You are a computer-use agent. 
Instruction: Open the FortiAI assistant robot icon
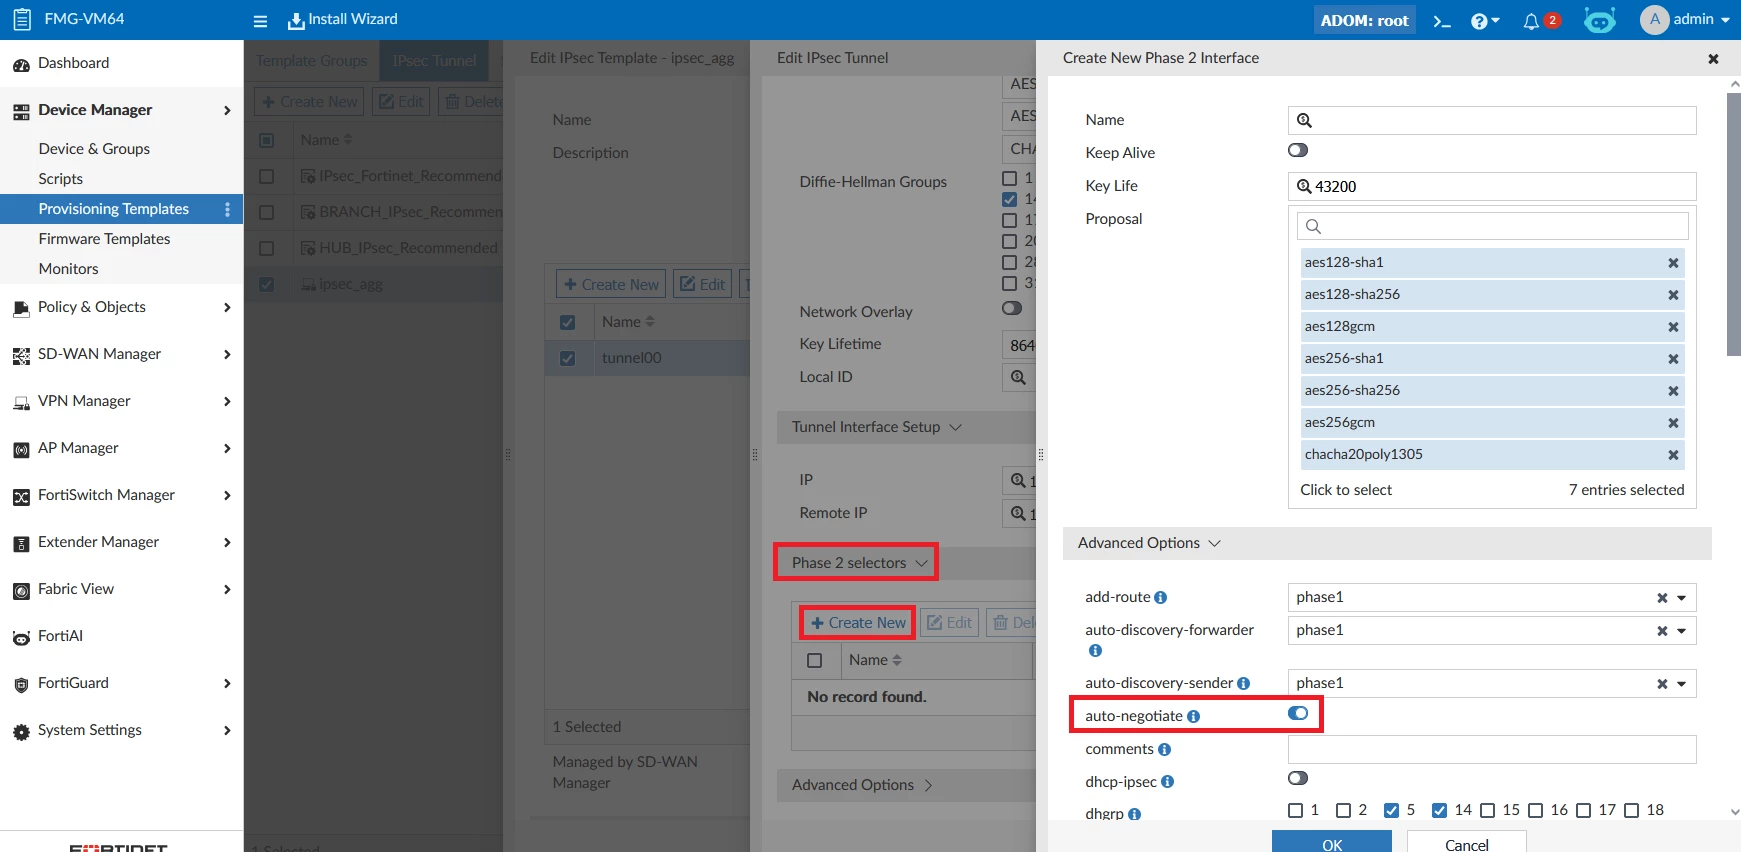(1600, 20)
